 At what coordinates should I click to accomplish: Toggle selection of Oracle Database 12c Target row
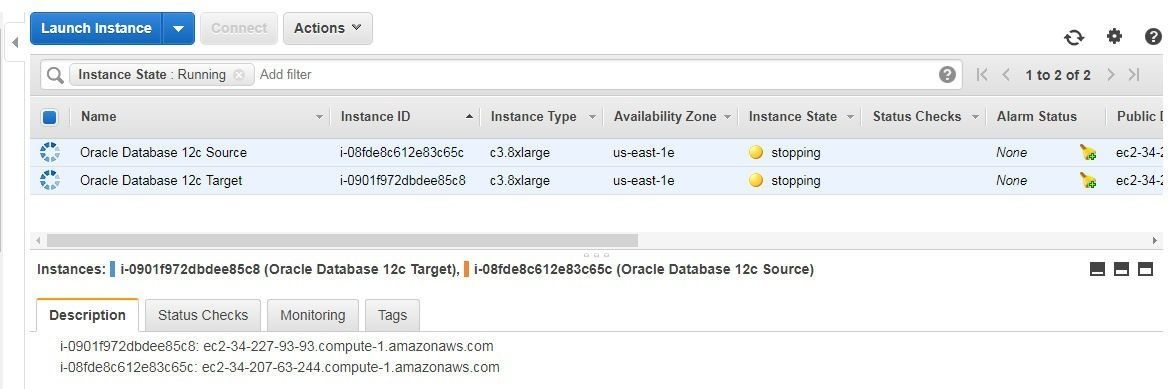click(x=49, y=180)
